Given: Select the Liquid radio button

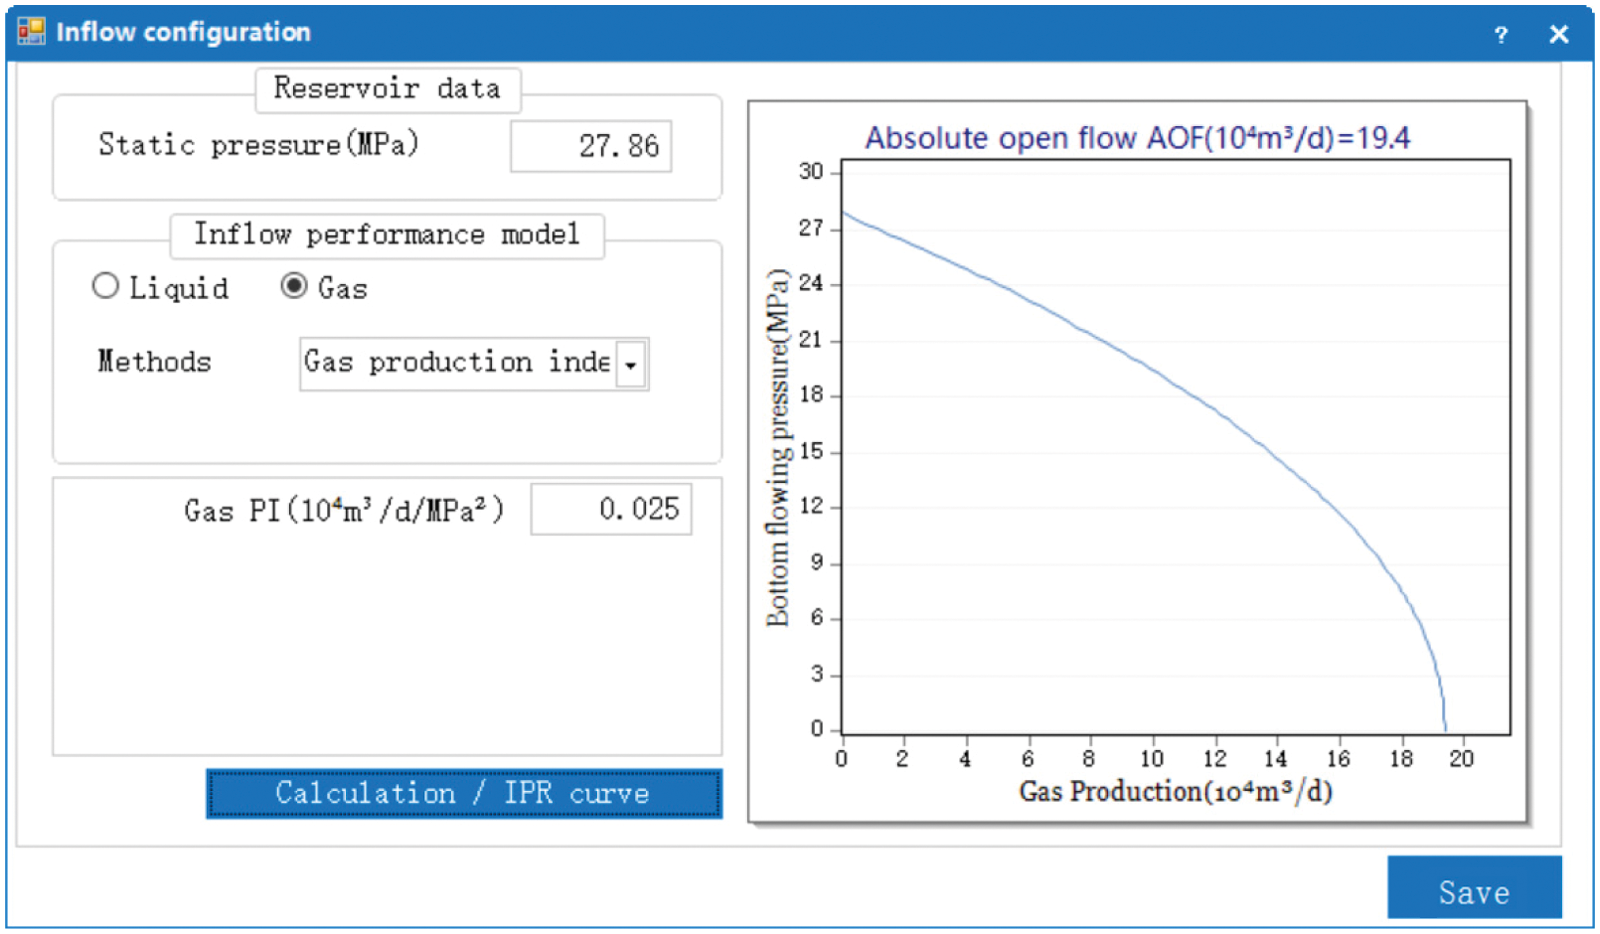Looking at the screenshot, I should [105, 287].
